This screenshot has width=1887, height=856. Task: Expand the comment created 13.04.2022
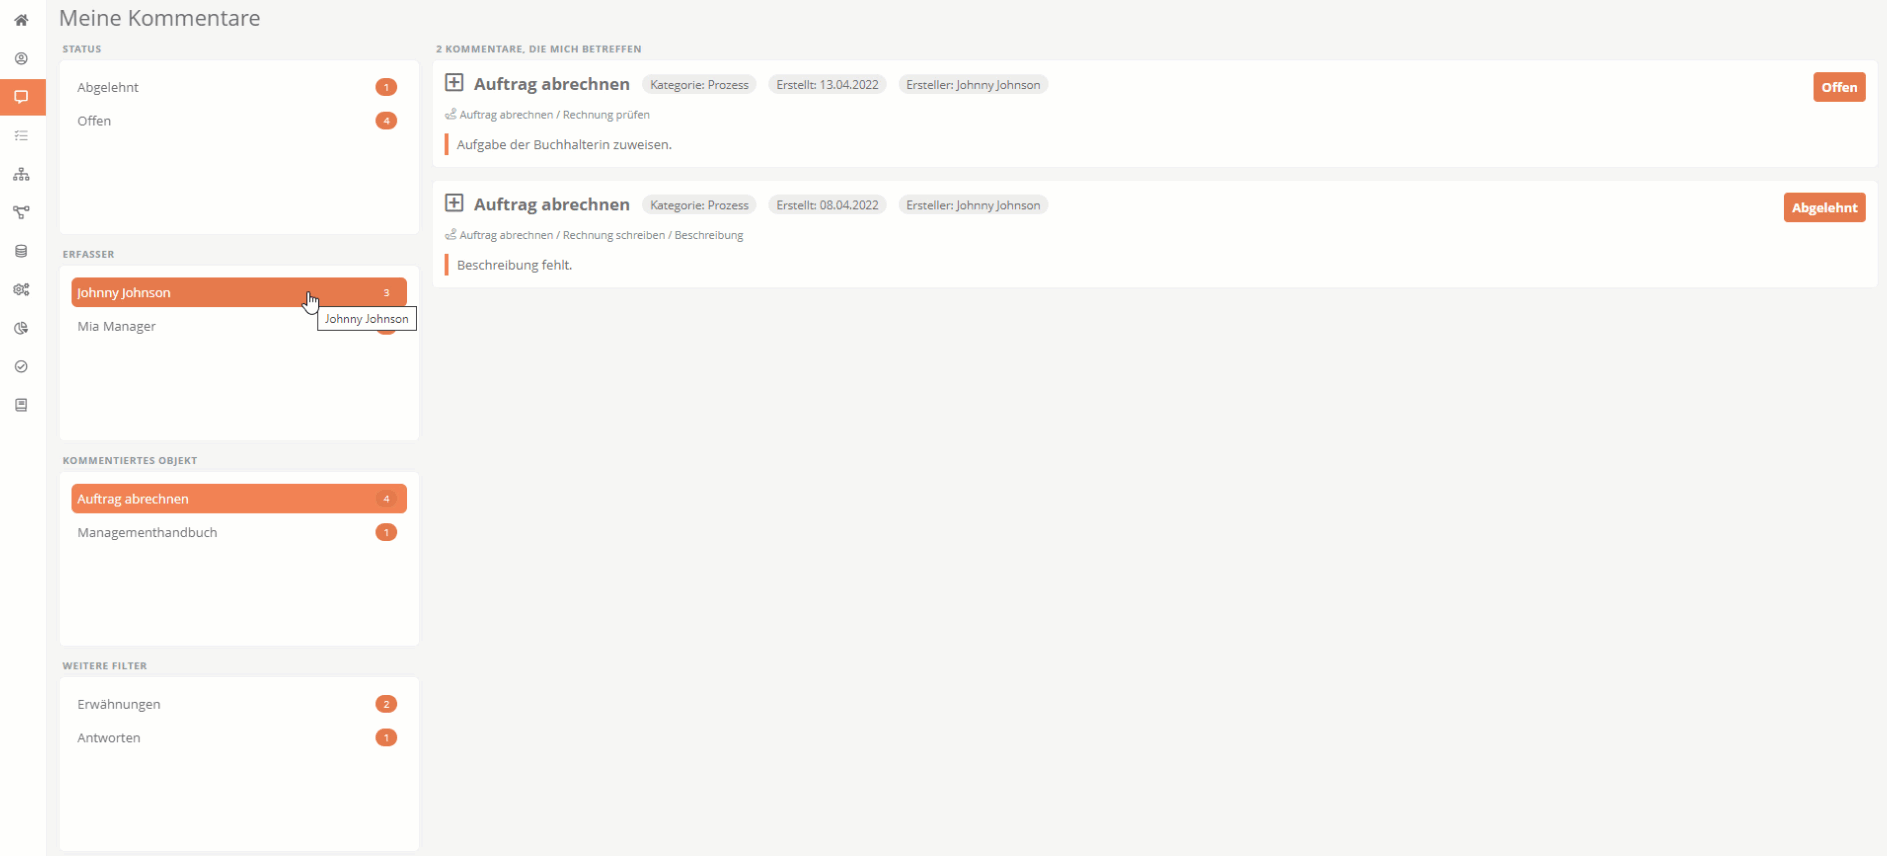[454, 82]
